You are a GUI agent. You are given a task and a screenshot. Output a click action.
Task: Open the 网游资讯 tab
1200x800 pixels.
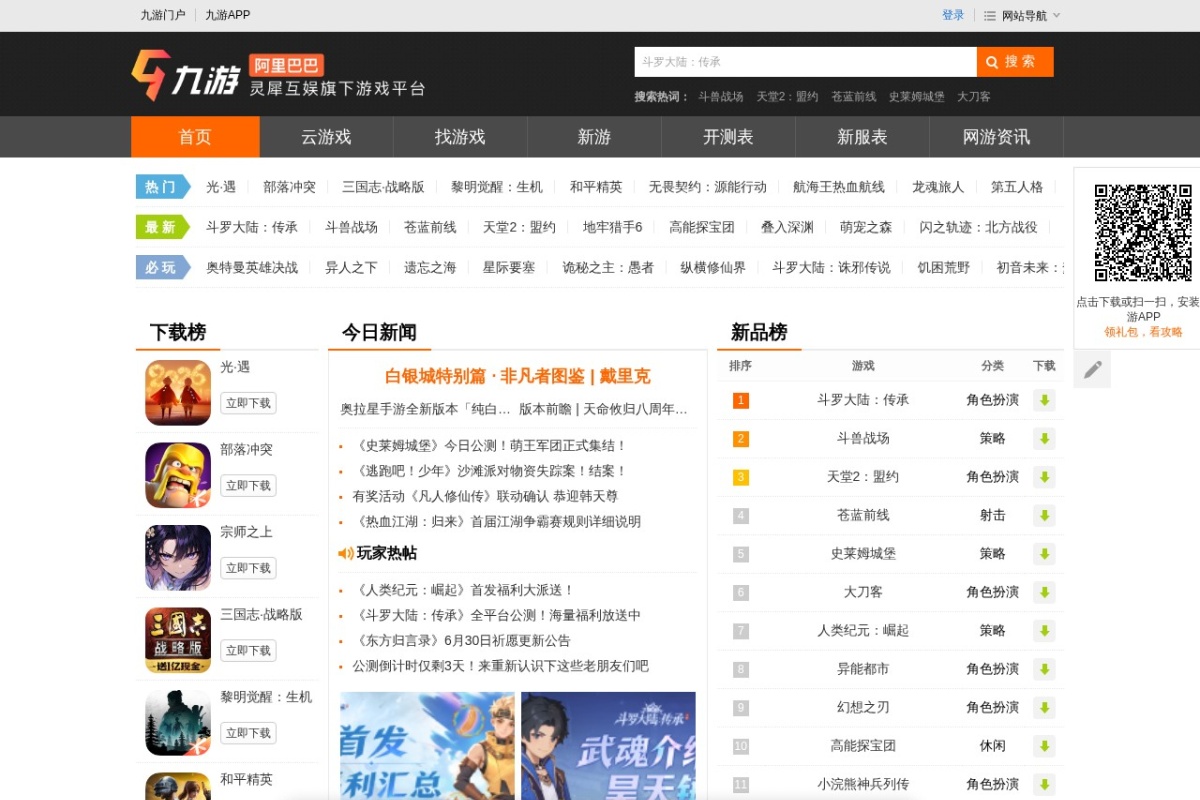click(996, 137)
